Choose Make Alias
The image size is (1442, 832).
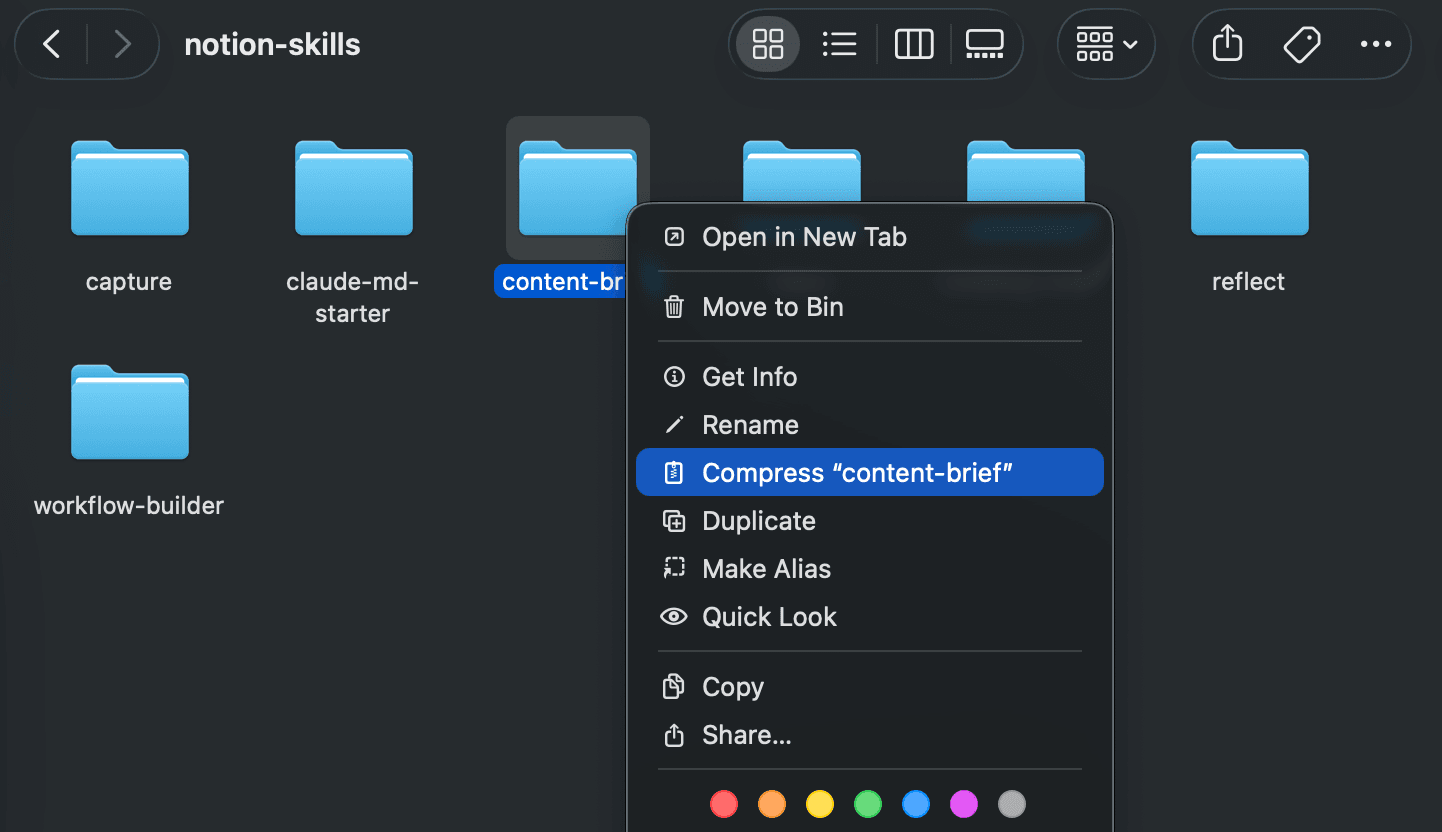point(870,569)
